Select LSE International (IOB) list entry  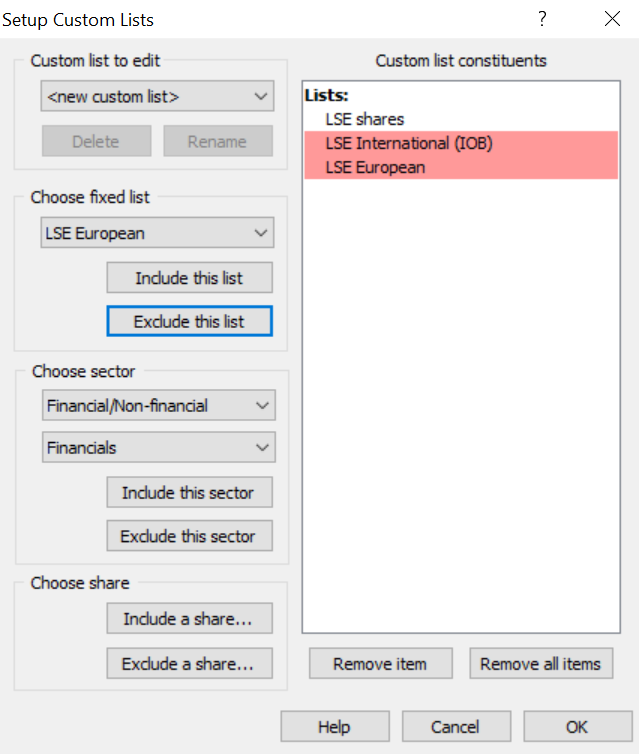pos(461,143)
